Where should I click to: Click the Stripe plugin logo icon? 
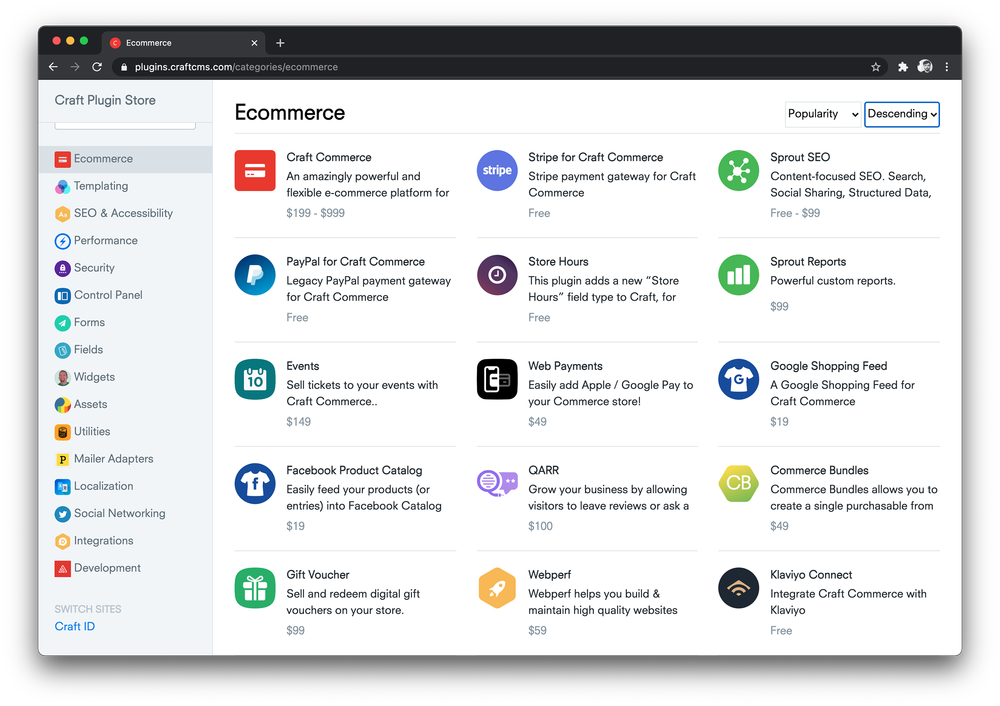click(497, 170)
